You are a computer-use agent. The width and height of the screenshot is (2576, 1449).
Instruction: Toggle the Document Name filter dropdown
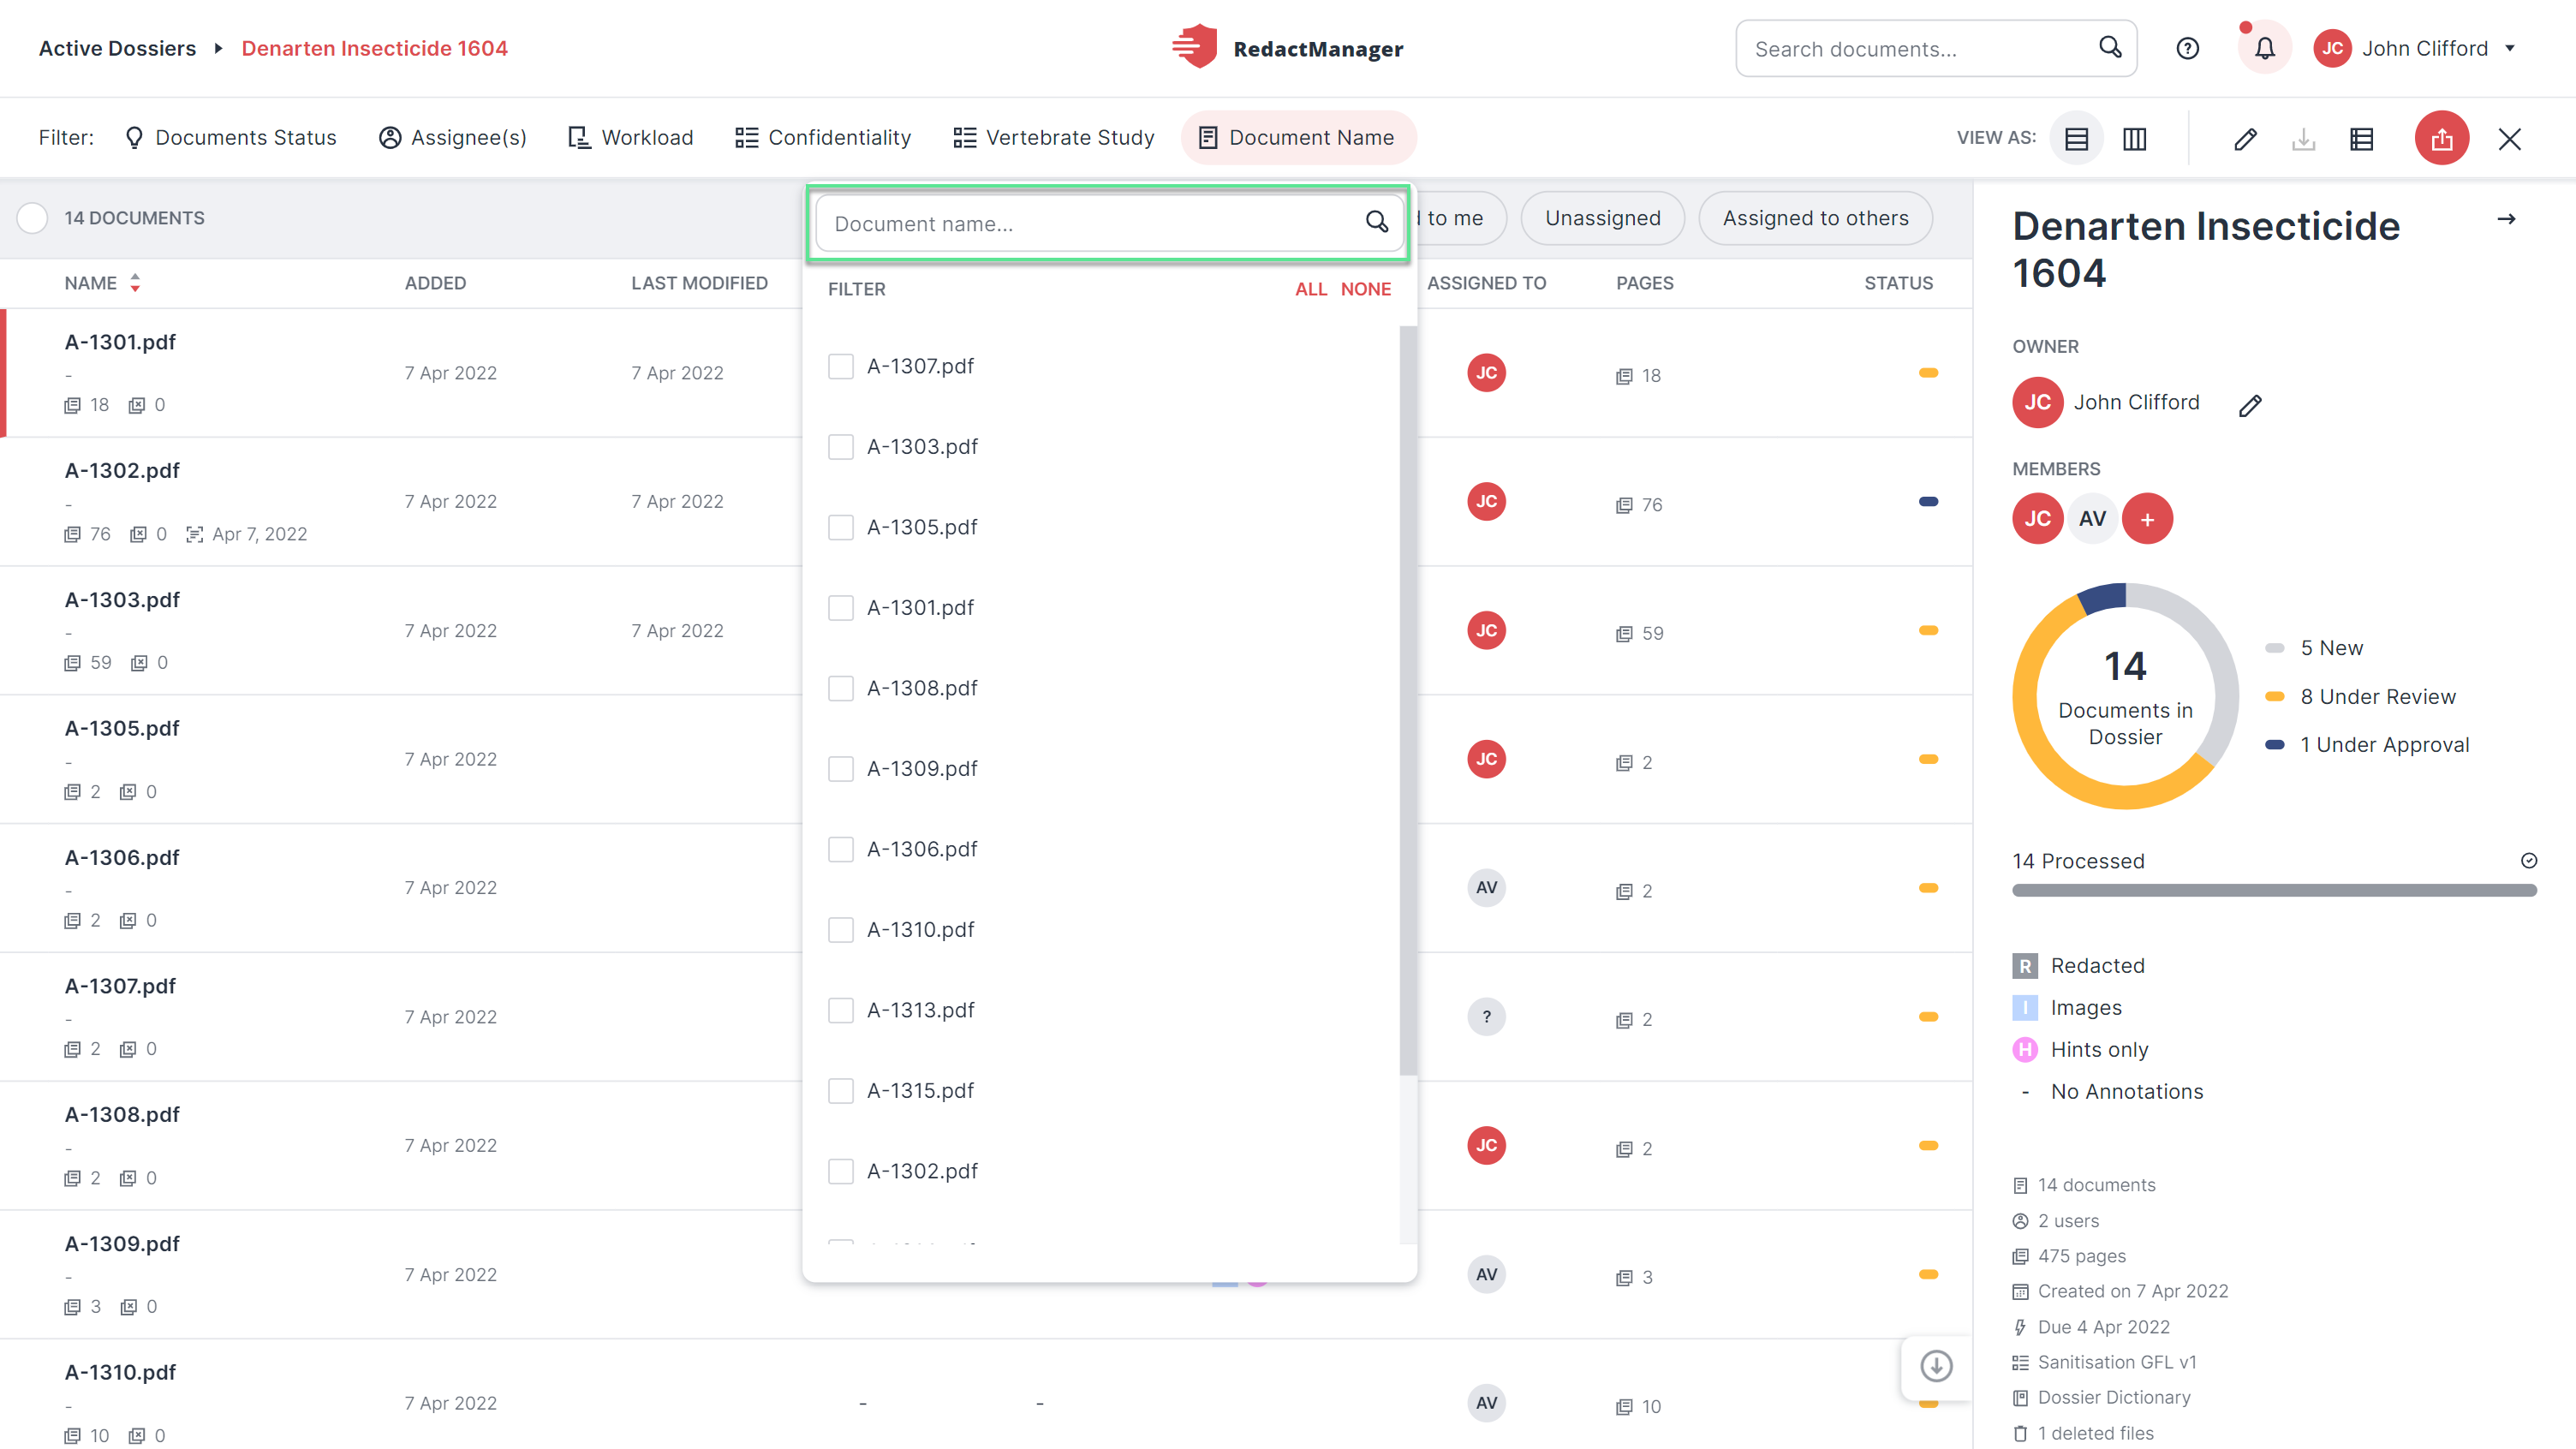[x=1298, y=138]
